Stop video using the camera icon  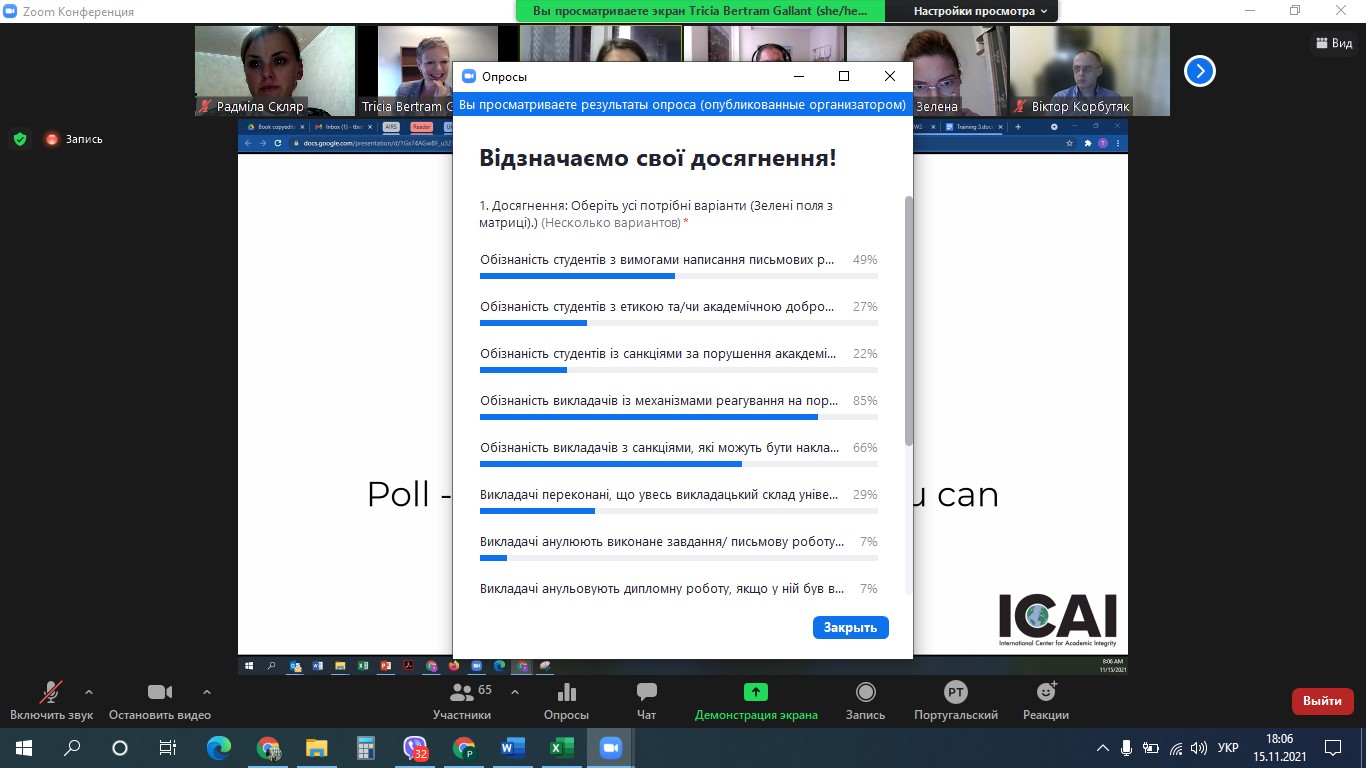tap(160, 692)
